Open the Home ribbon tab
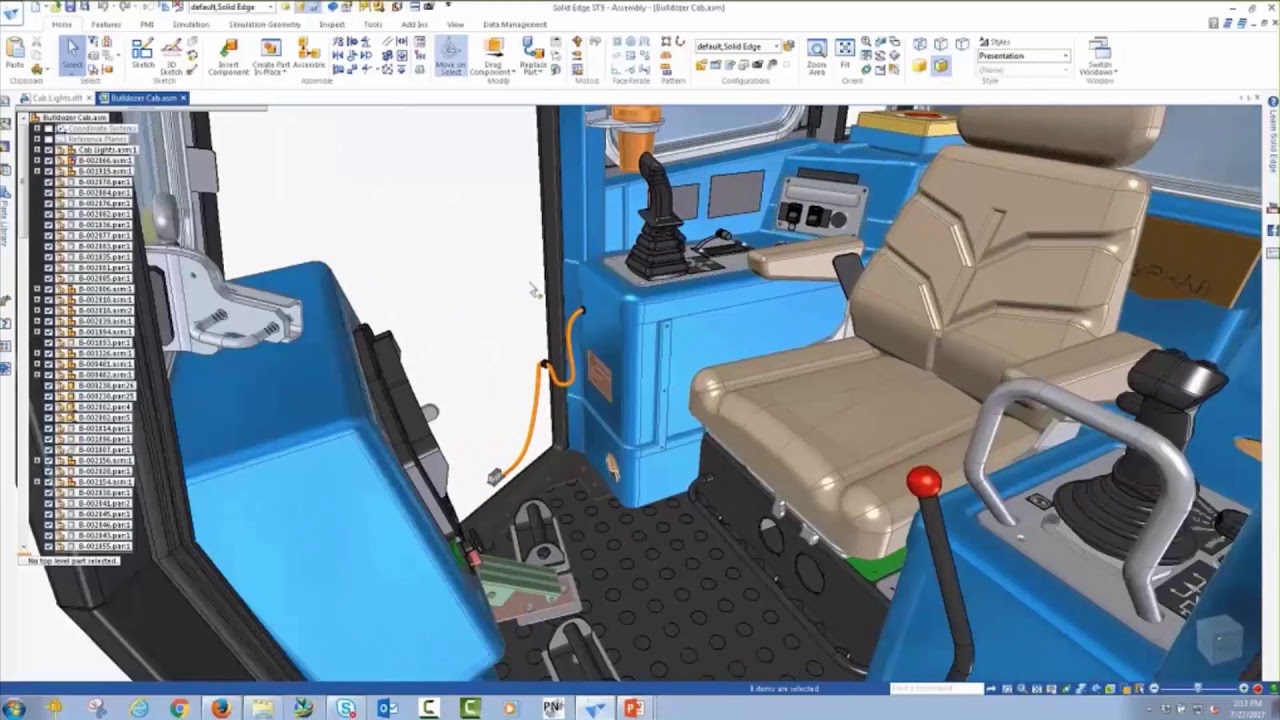Image resolution: width=1280 pixels, height=720 pixels. [62, 24]
